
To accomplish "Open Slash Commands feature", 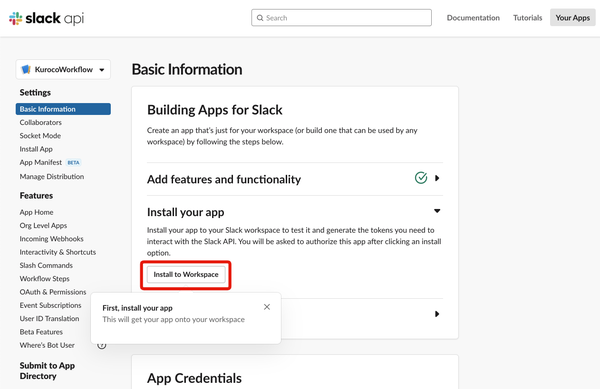I will pos(46,265).
